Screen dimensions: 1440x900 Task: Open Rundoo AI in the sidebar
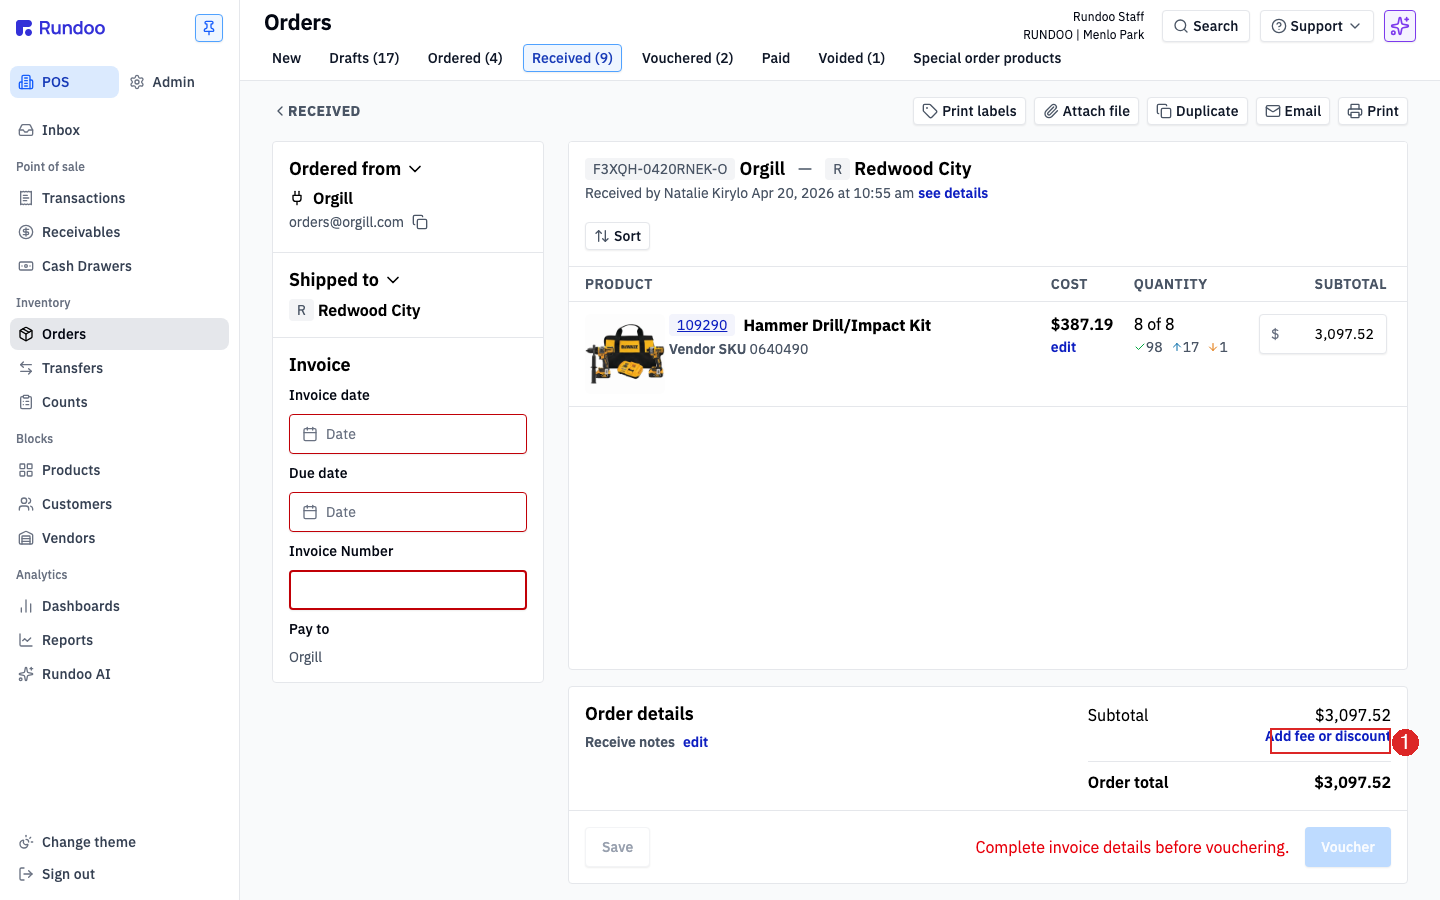click(x=119, y=674)
